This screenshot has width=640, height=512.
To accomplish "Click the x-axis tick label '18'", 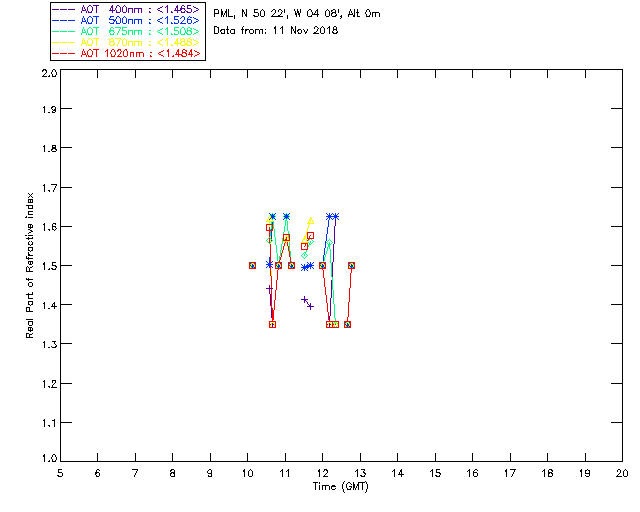I will [547, 473].
